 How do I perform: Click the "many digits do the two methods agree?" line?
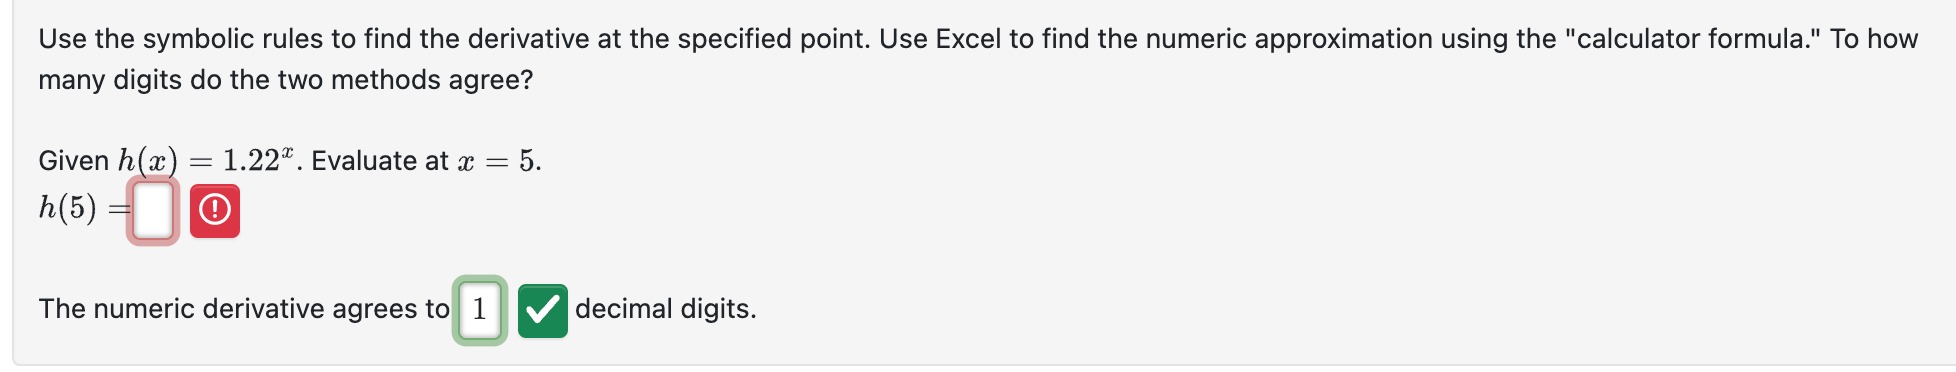(286, 80)
